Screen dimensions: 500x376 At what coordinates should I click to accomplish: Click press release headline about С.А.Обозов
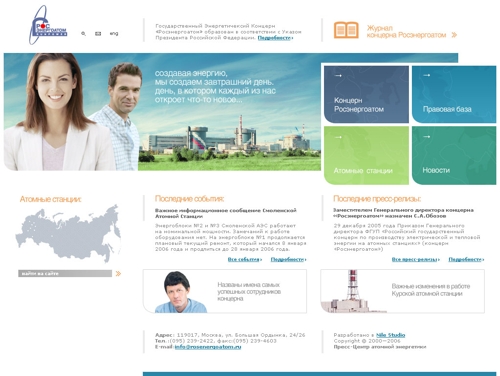coord(403,213)
